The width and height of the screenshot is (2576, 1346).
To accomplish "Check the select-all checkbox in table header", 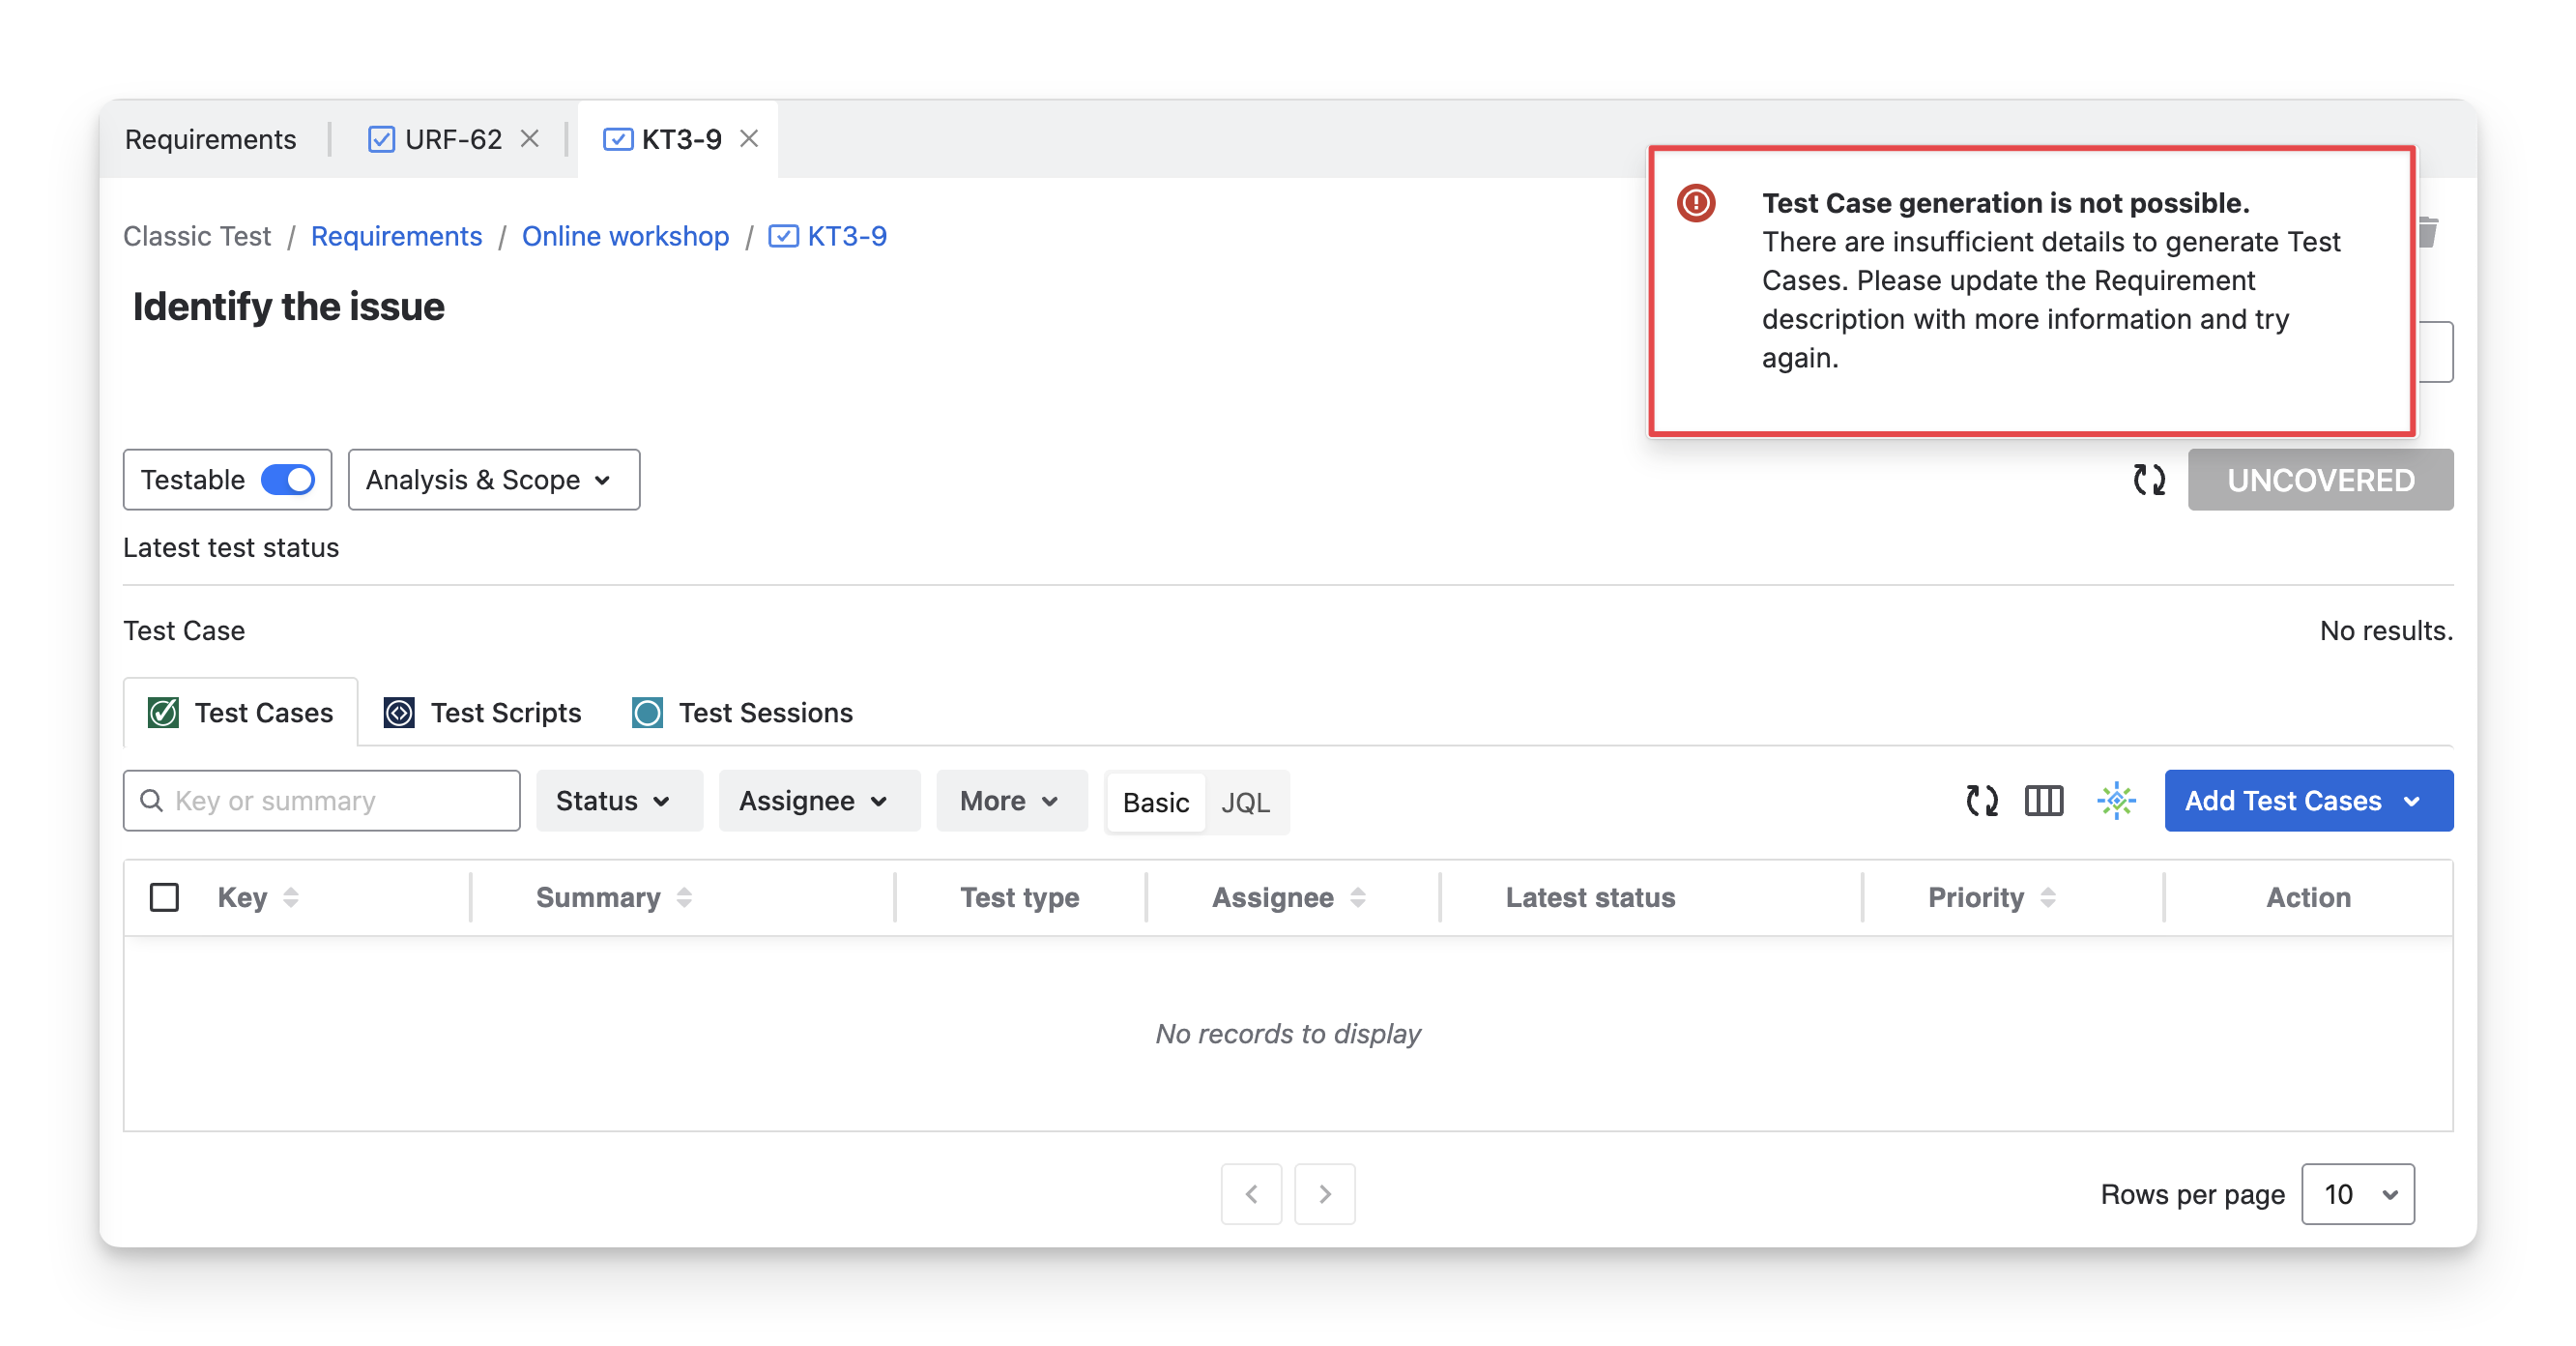I will [164, 898].
